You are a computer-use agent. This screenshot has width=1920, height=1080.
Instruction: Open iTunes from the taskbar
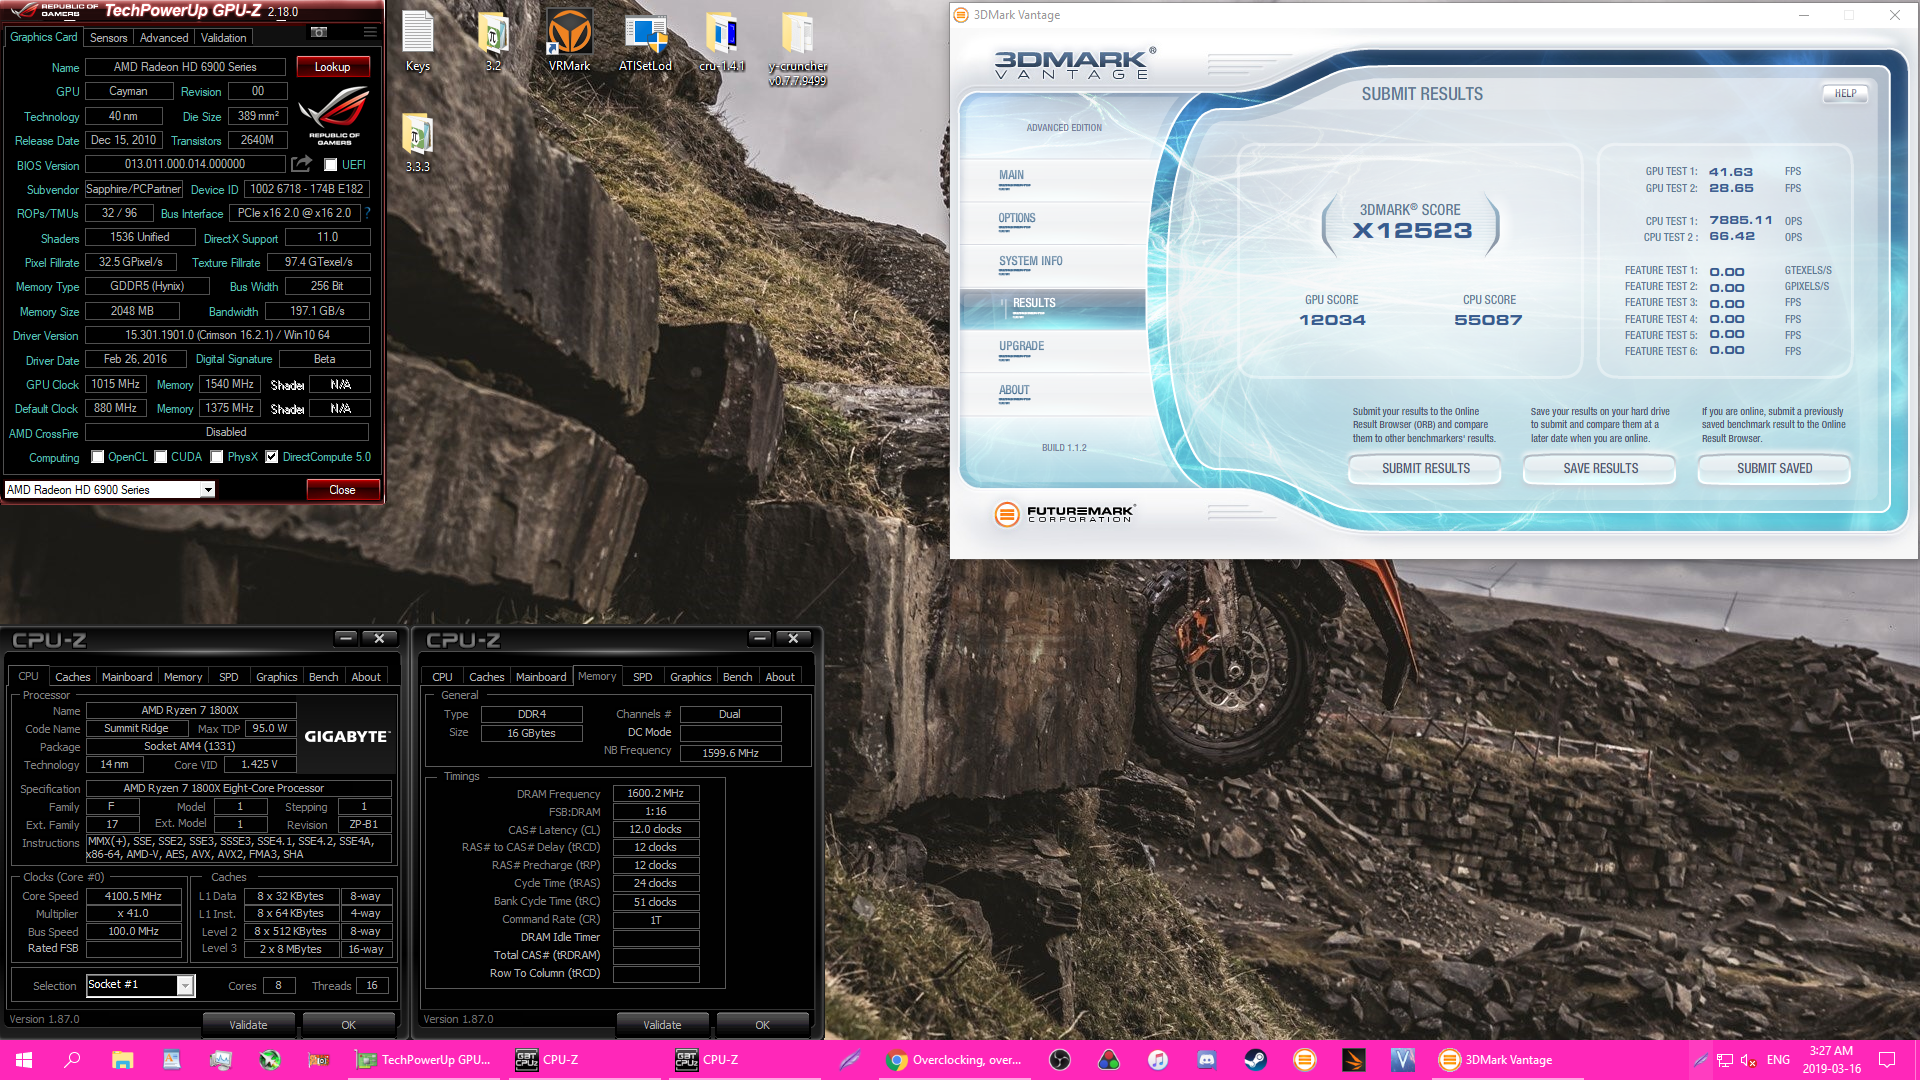1158,1060
